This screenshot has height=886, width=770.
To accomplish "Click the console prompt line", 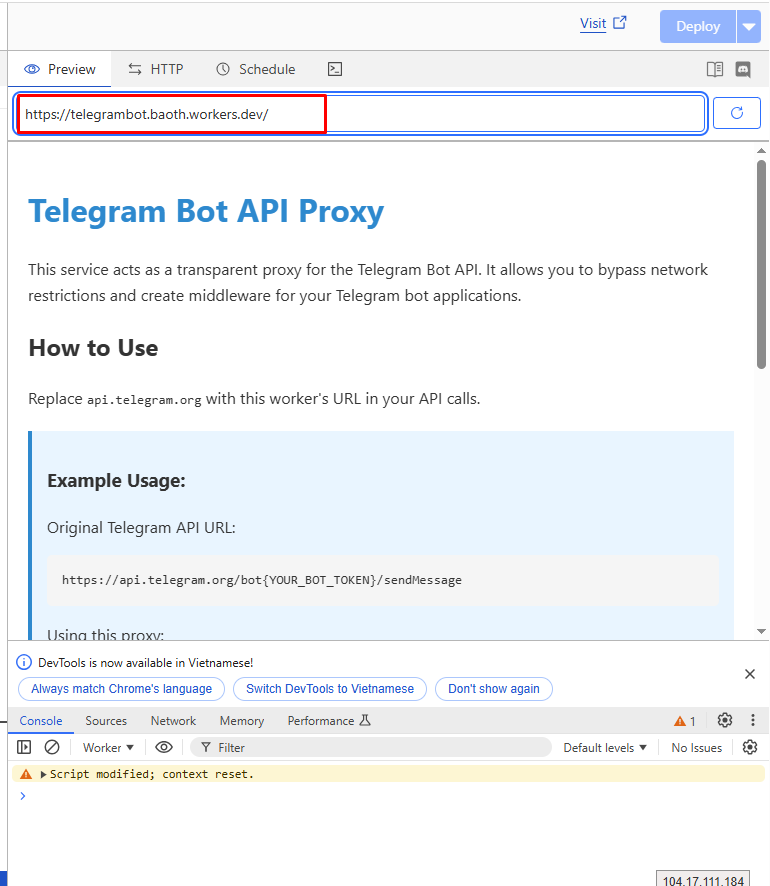I will coord(388,796).
